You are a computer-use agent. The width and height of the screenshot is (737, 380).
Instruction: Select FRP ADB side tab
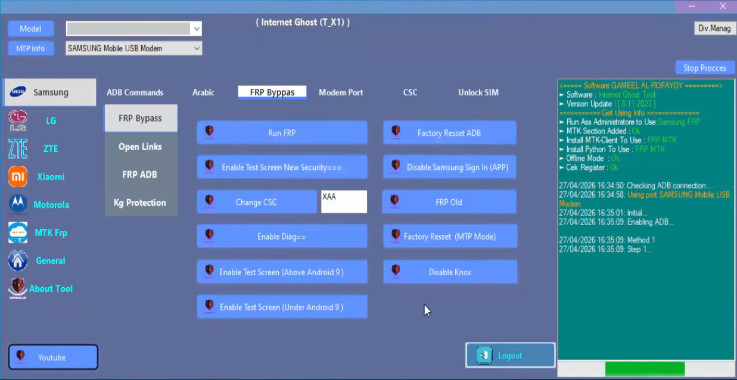[x=141, y=174]
